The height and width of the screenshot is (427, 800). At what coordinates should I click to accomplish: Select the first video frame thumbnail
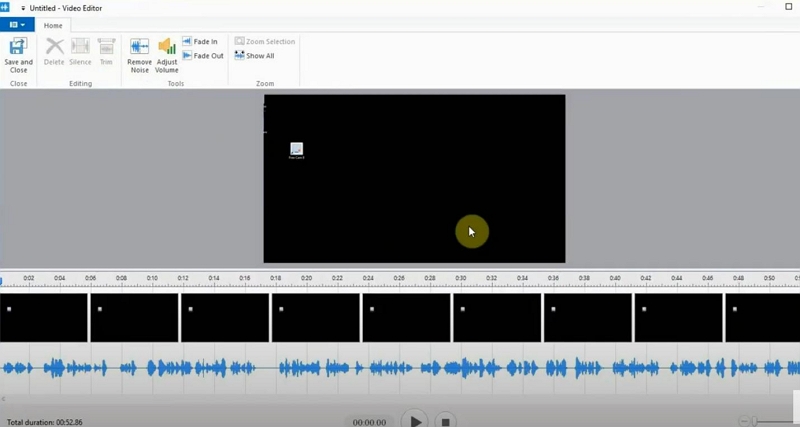tap(43, 317)
